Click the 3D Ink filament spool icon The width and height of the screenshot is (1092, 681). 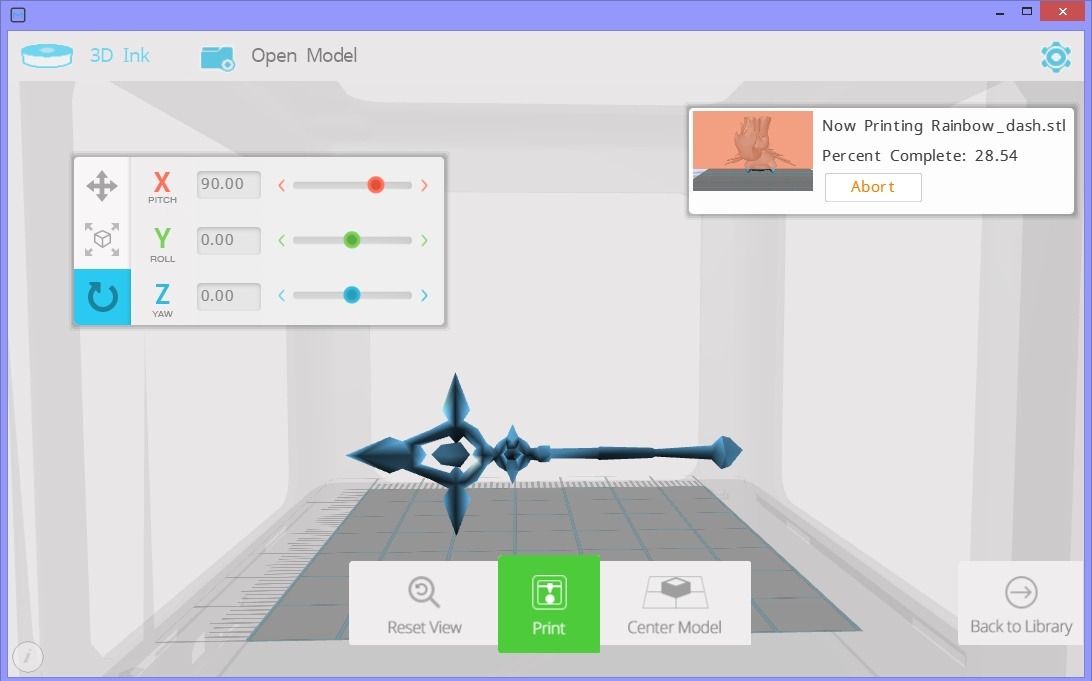coord(47,56)
